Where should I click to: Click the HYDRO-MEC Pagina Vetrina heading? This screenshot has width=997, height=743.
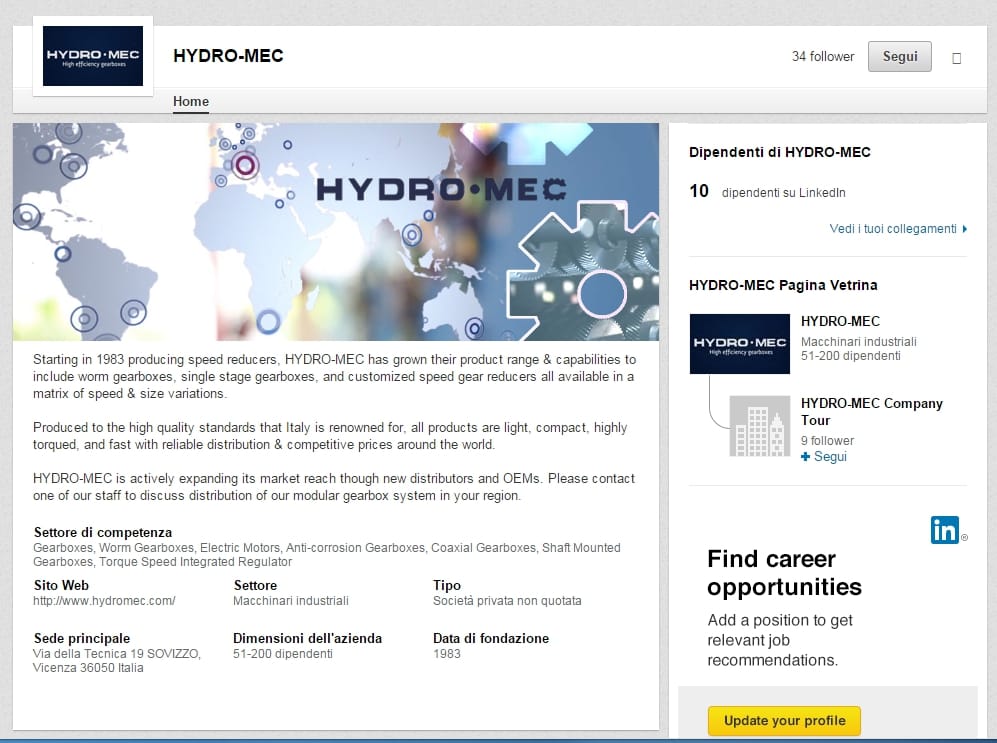coord(783,285)
